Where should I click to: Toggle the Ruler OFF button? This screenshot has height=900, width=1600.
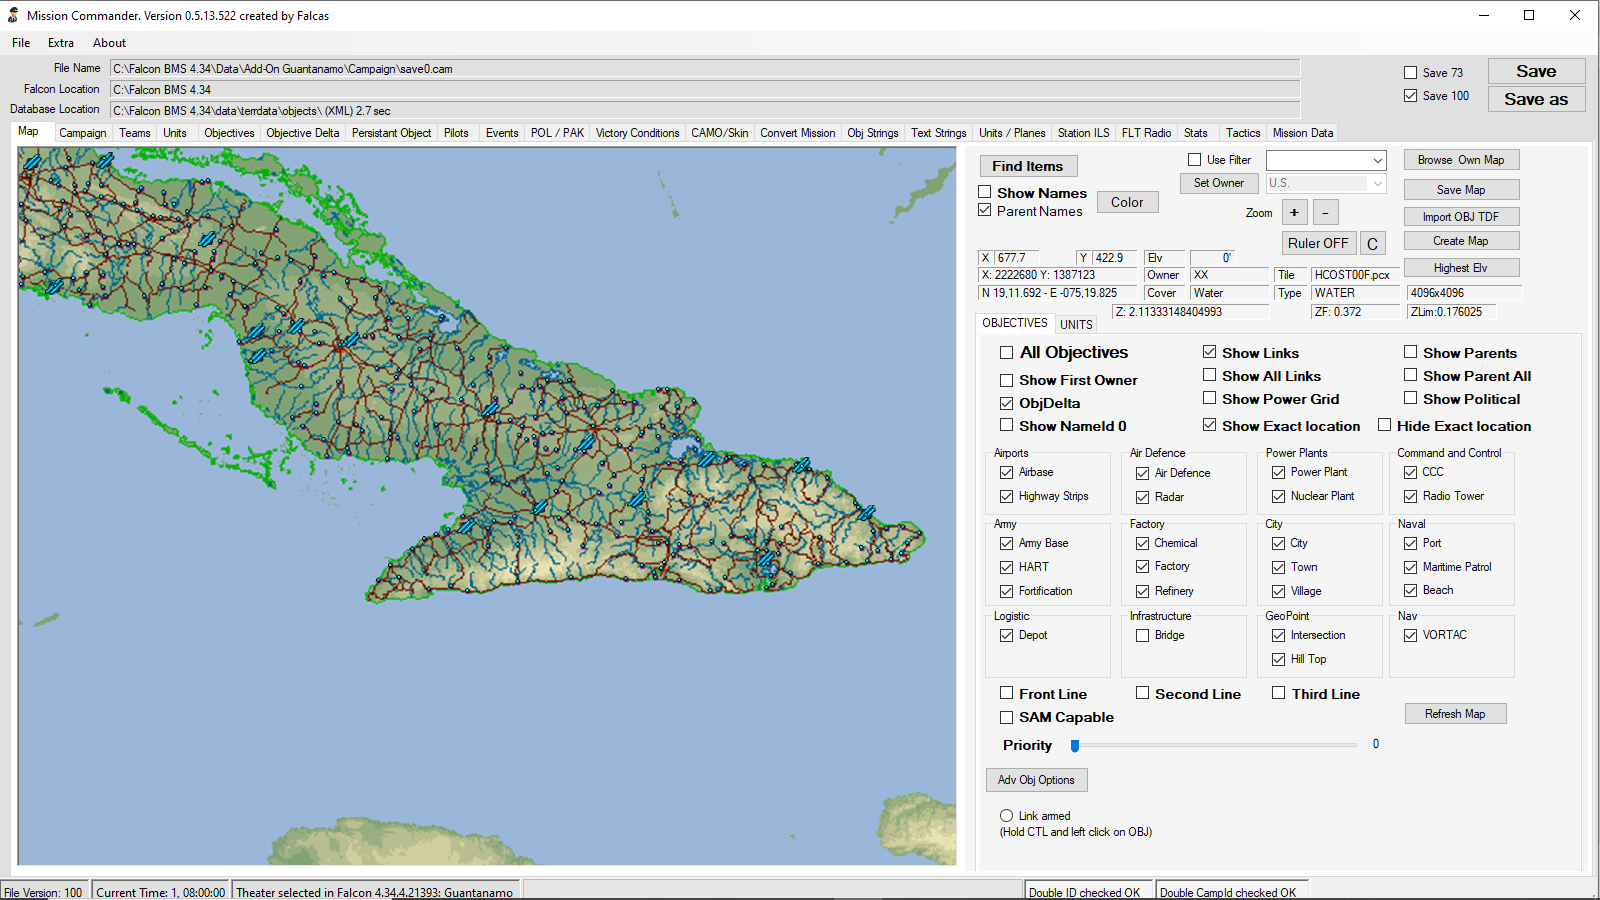click(1317, 243)
